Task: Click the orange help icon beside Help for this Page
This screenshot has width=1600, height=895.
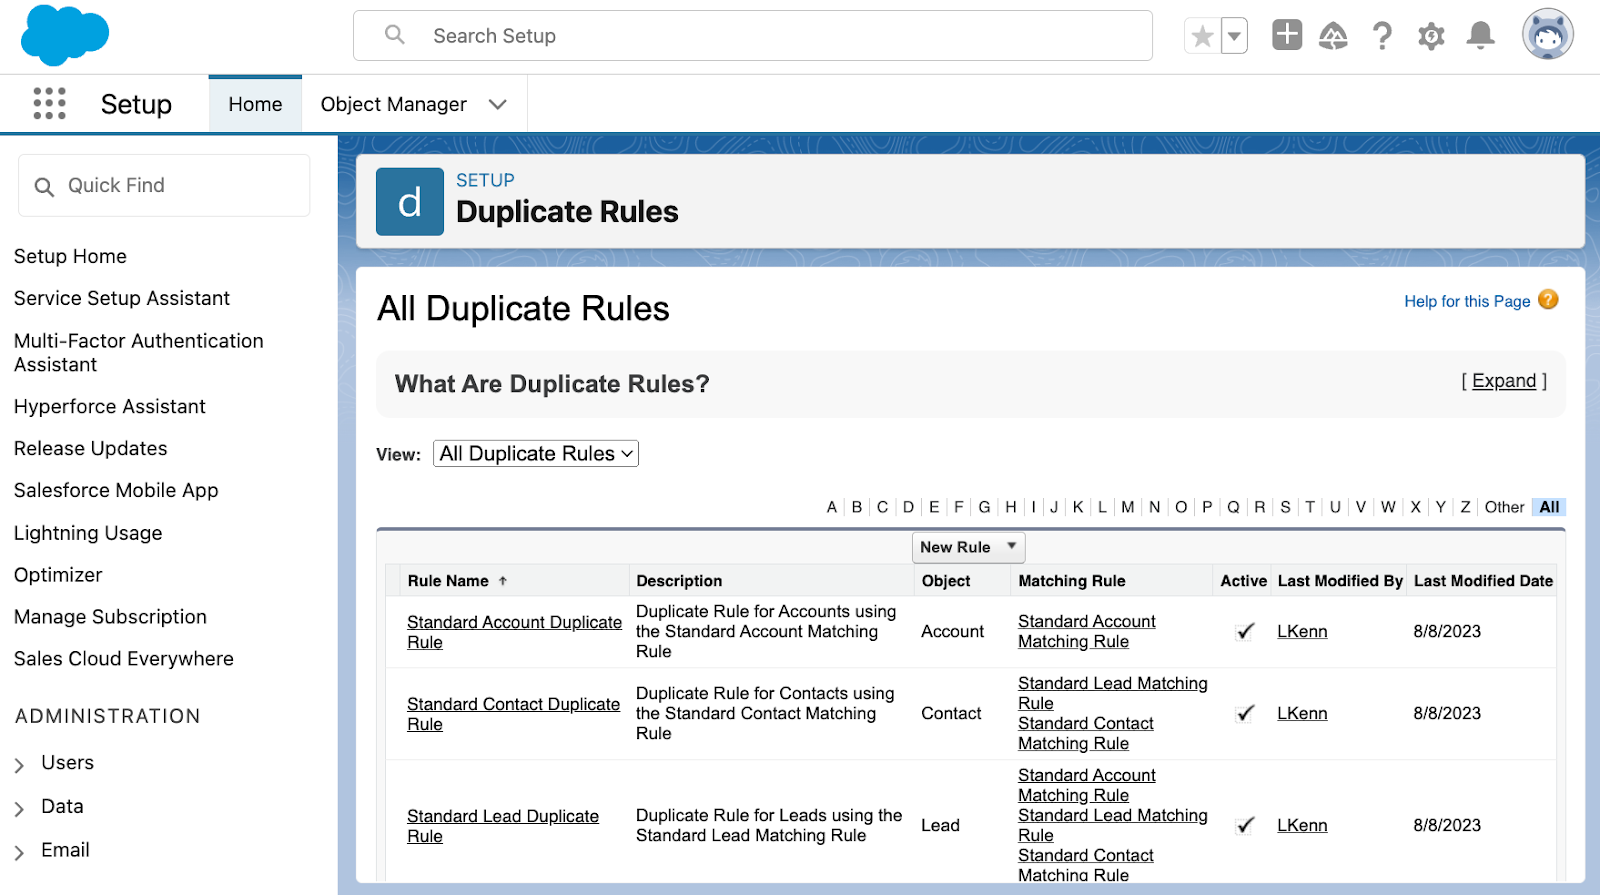Action: 1548,300
